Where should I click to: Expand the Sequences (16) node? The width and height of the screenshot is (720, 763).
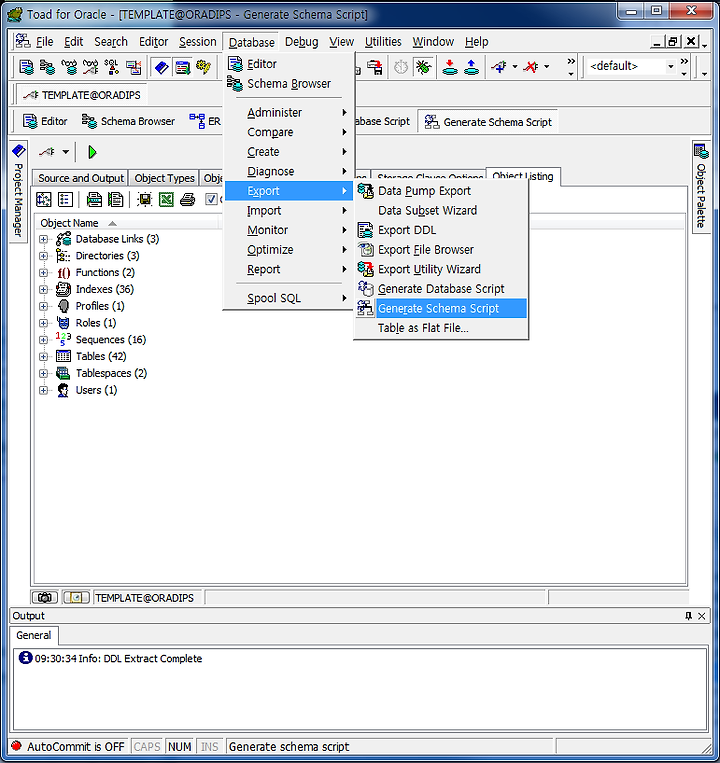point(43,340)
